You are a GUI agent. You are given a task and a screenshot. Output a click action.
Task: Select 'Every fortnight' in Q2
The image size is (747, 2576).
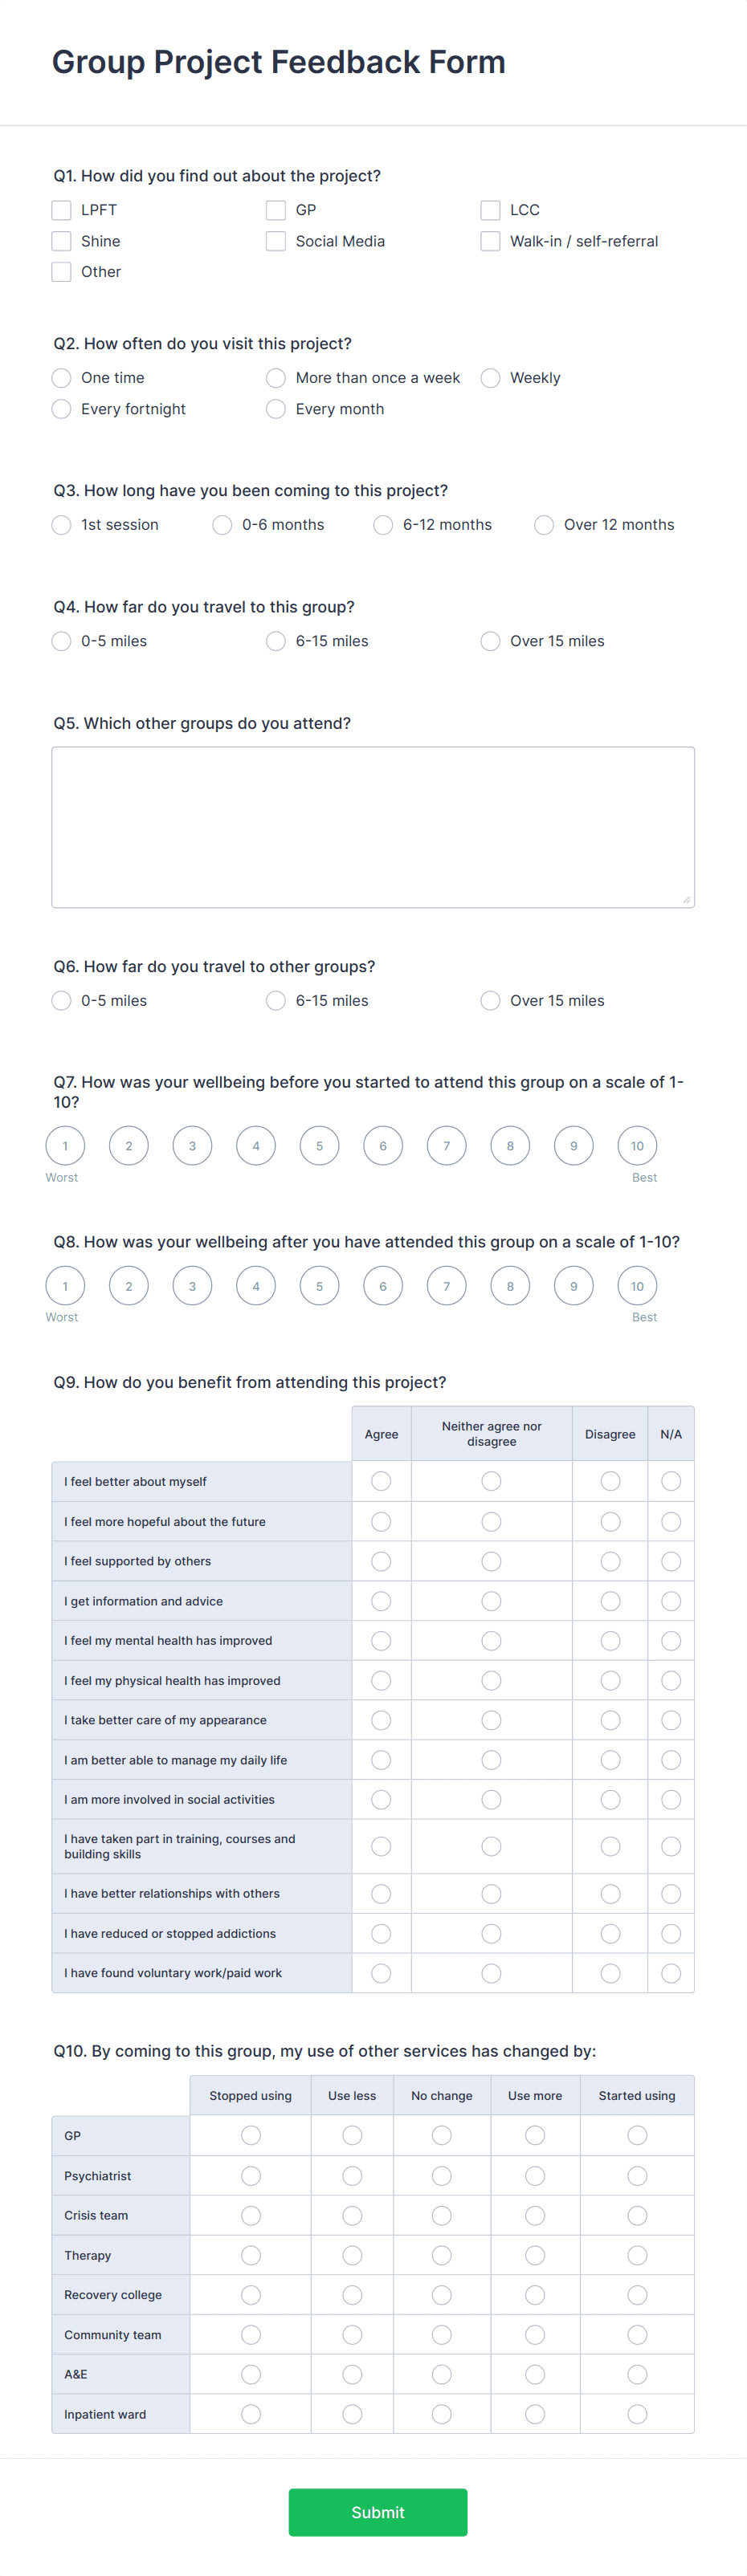coord(61,409)
